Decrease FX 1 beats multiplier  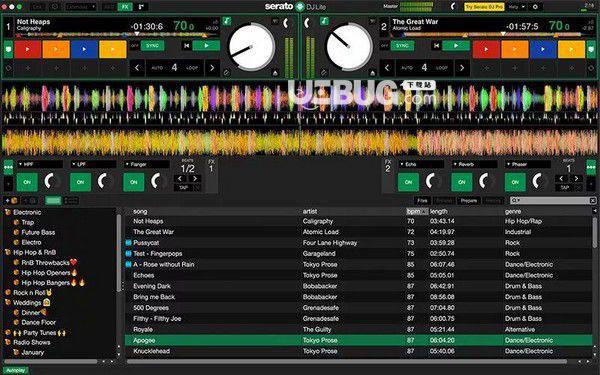(x=180, y=179)
